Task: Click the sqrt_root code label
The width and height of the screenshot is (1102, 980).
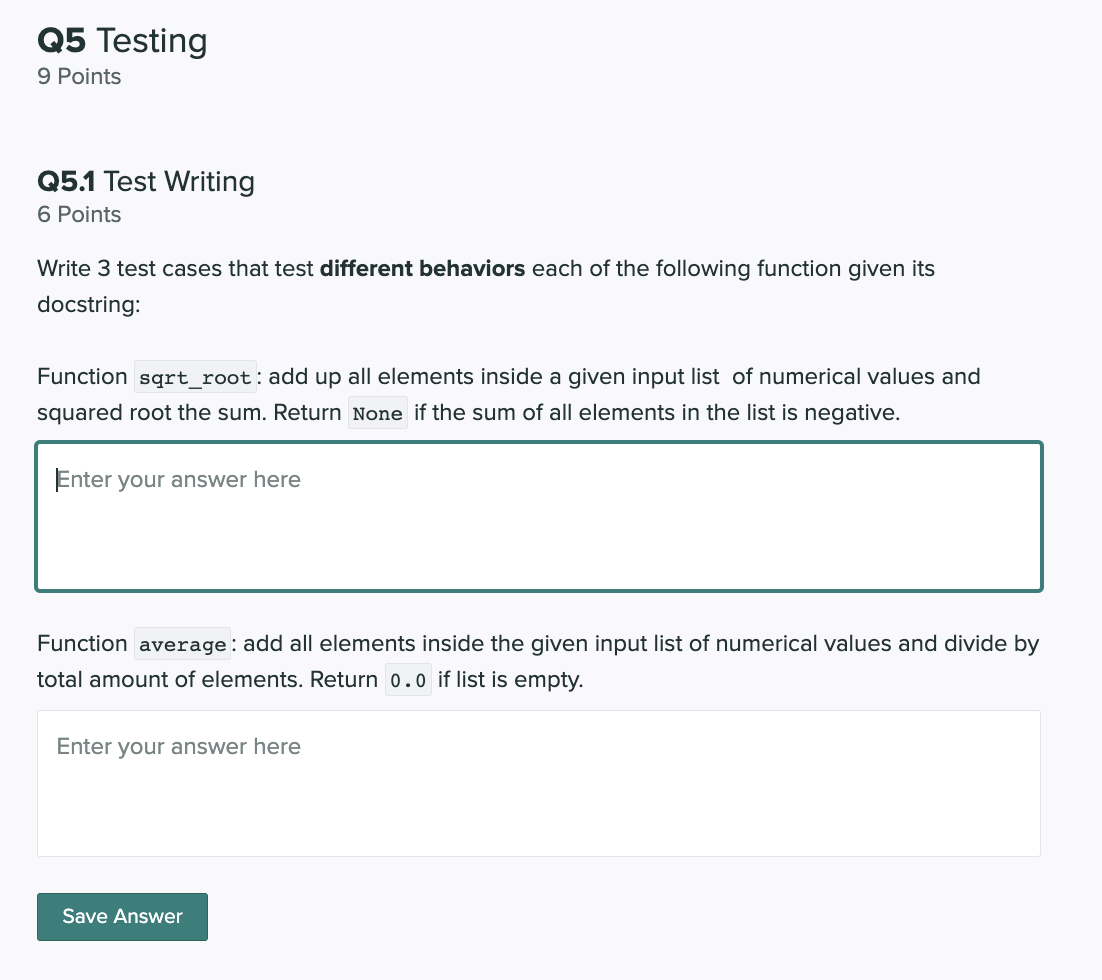Action: (195, 378)
